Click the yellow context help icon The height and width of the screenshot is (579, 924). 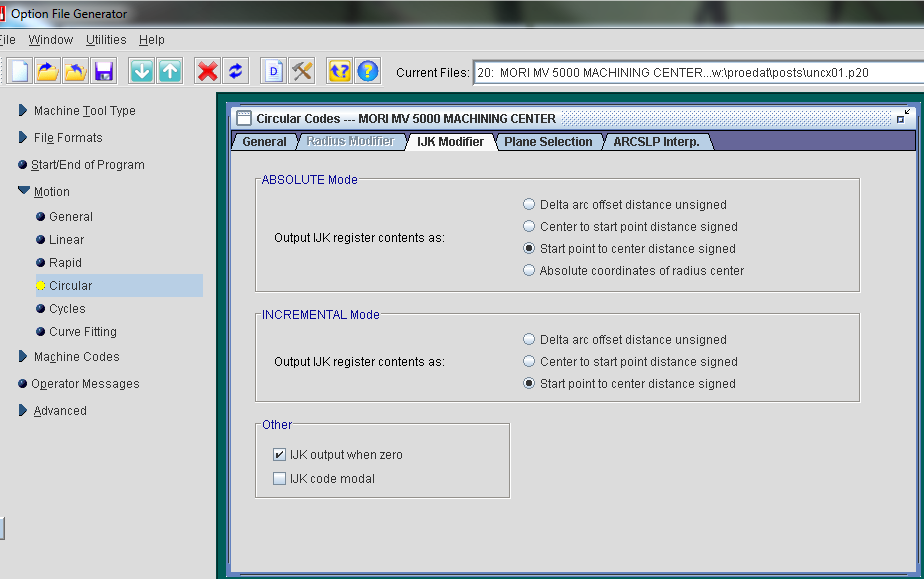pos(339,71)
